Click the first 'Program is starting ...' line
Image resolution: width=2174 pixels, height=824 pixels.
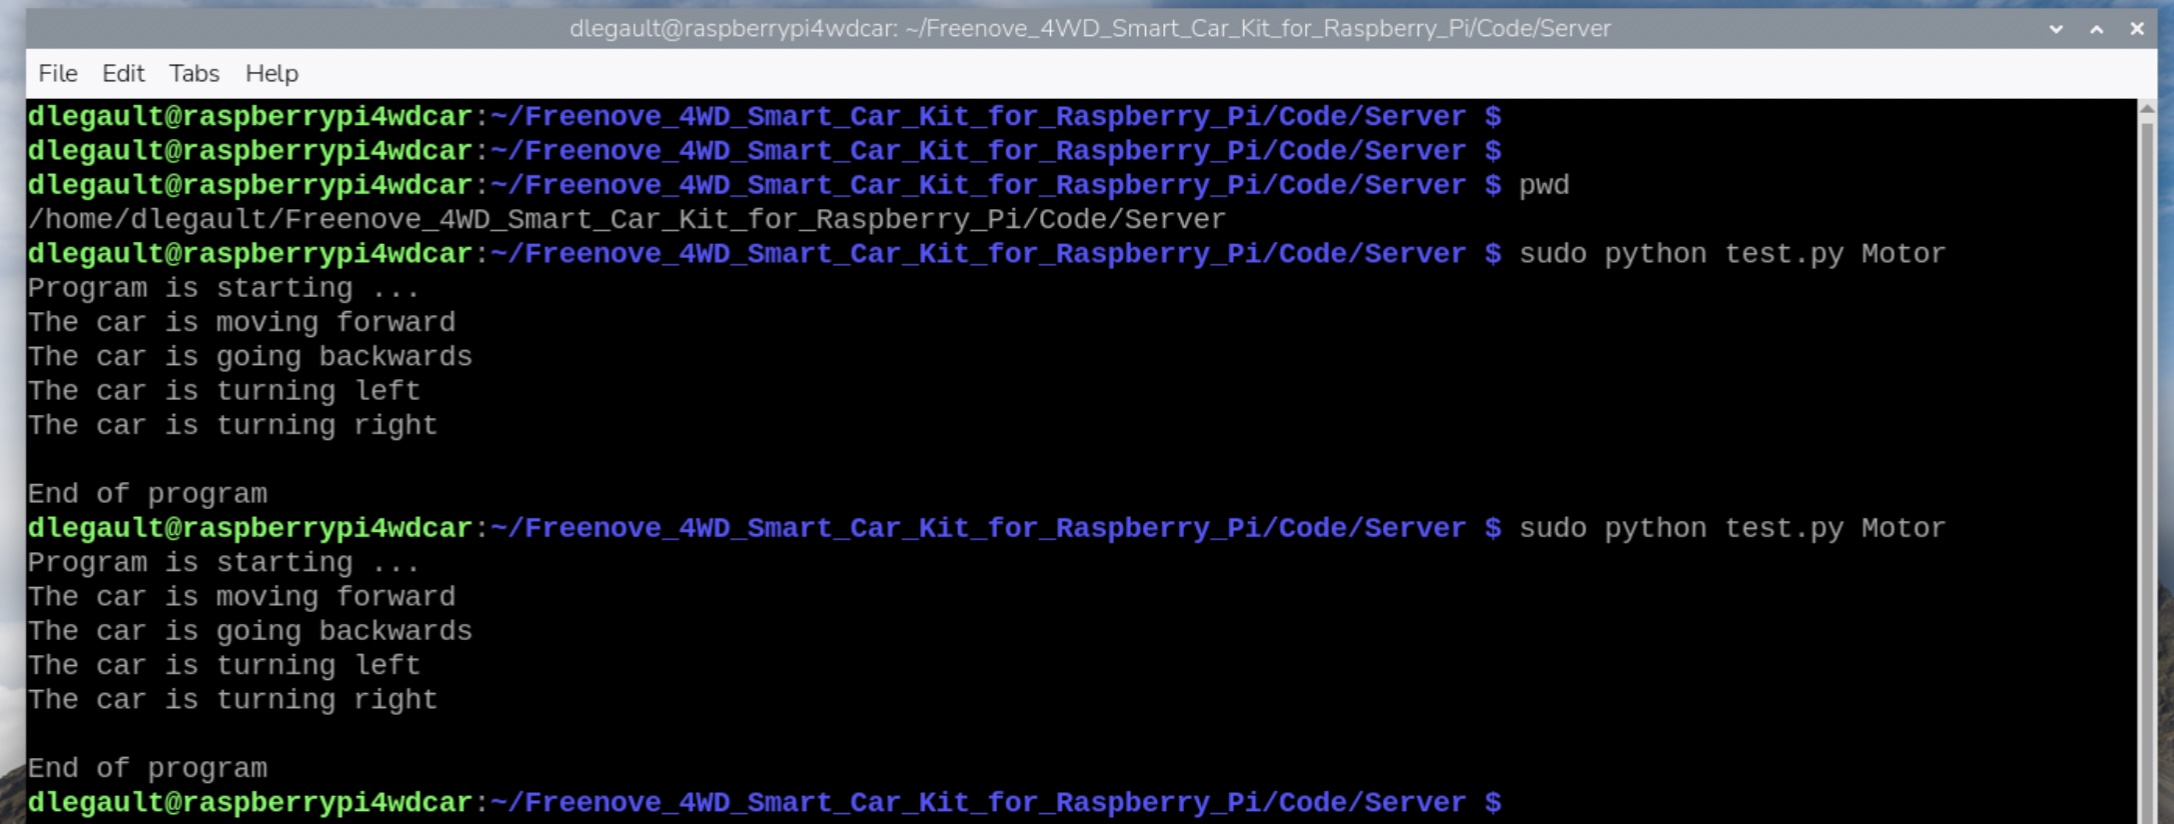click(224, 288)
